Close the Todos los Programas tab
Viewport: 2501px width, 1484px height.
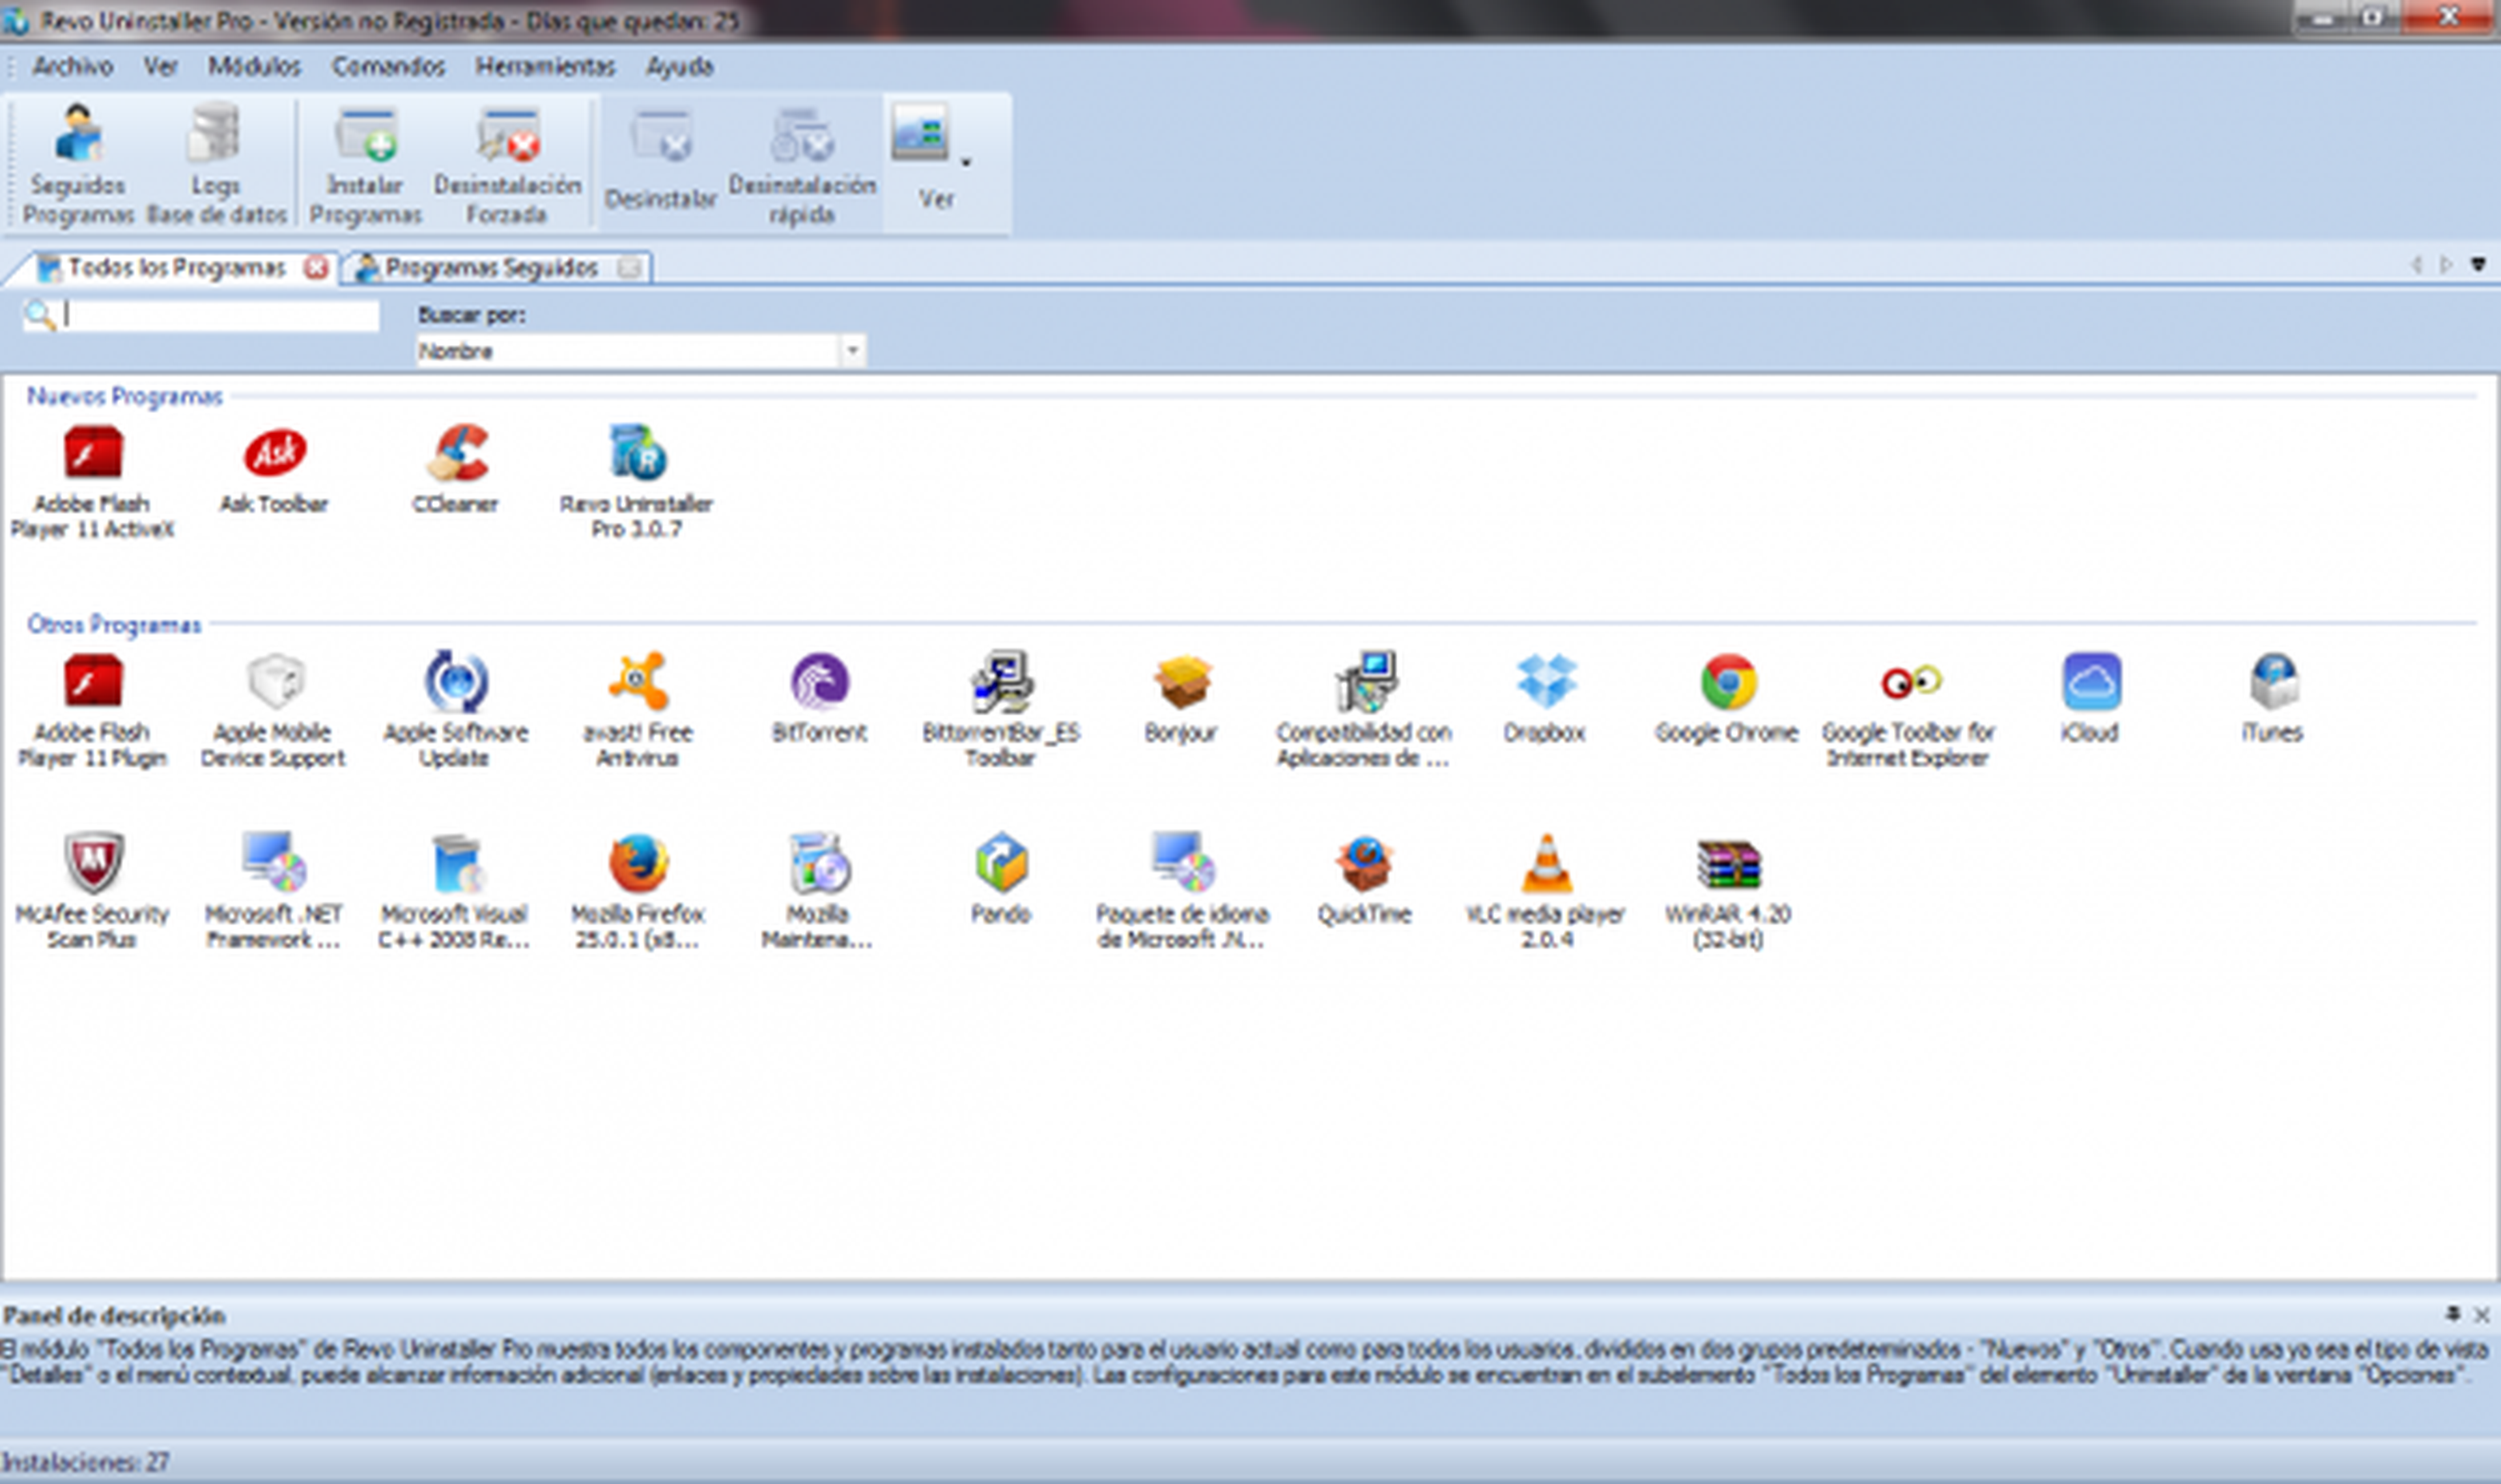[x=316, y=268]
